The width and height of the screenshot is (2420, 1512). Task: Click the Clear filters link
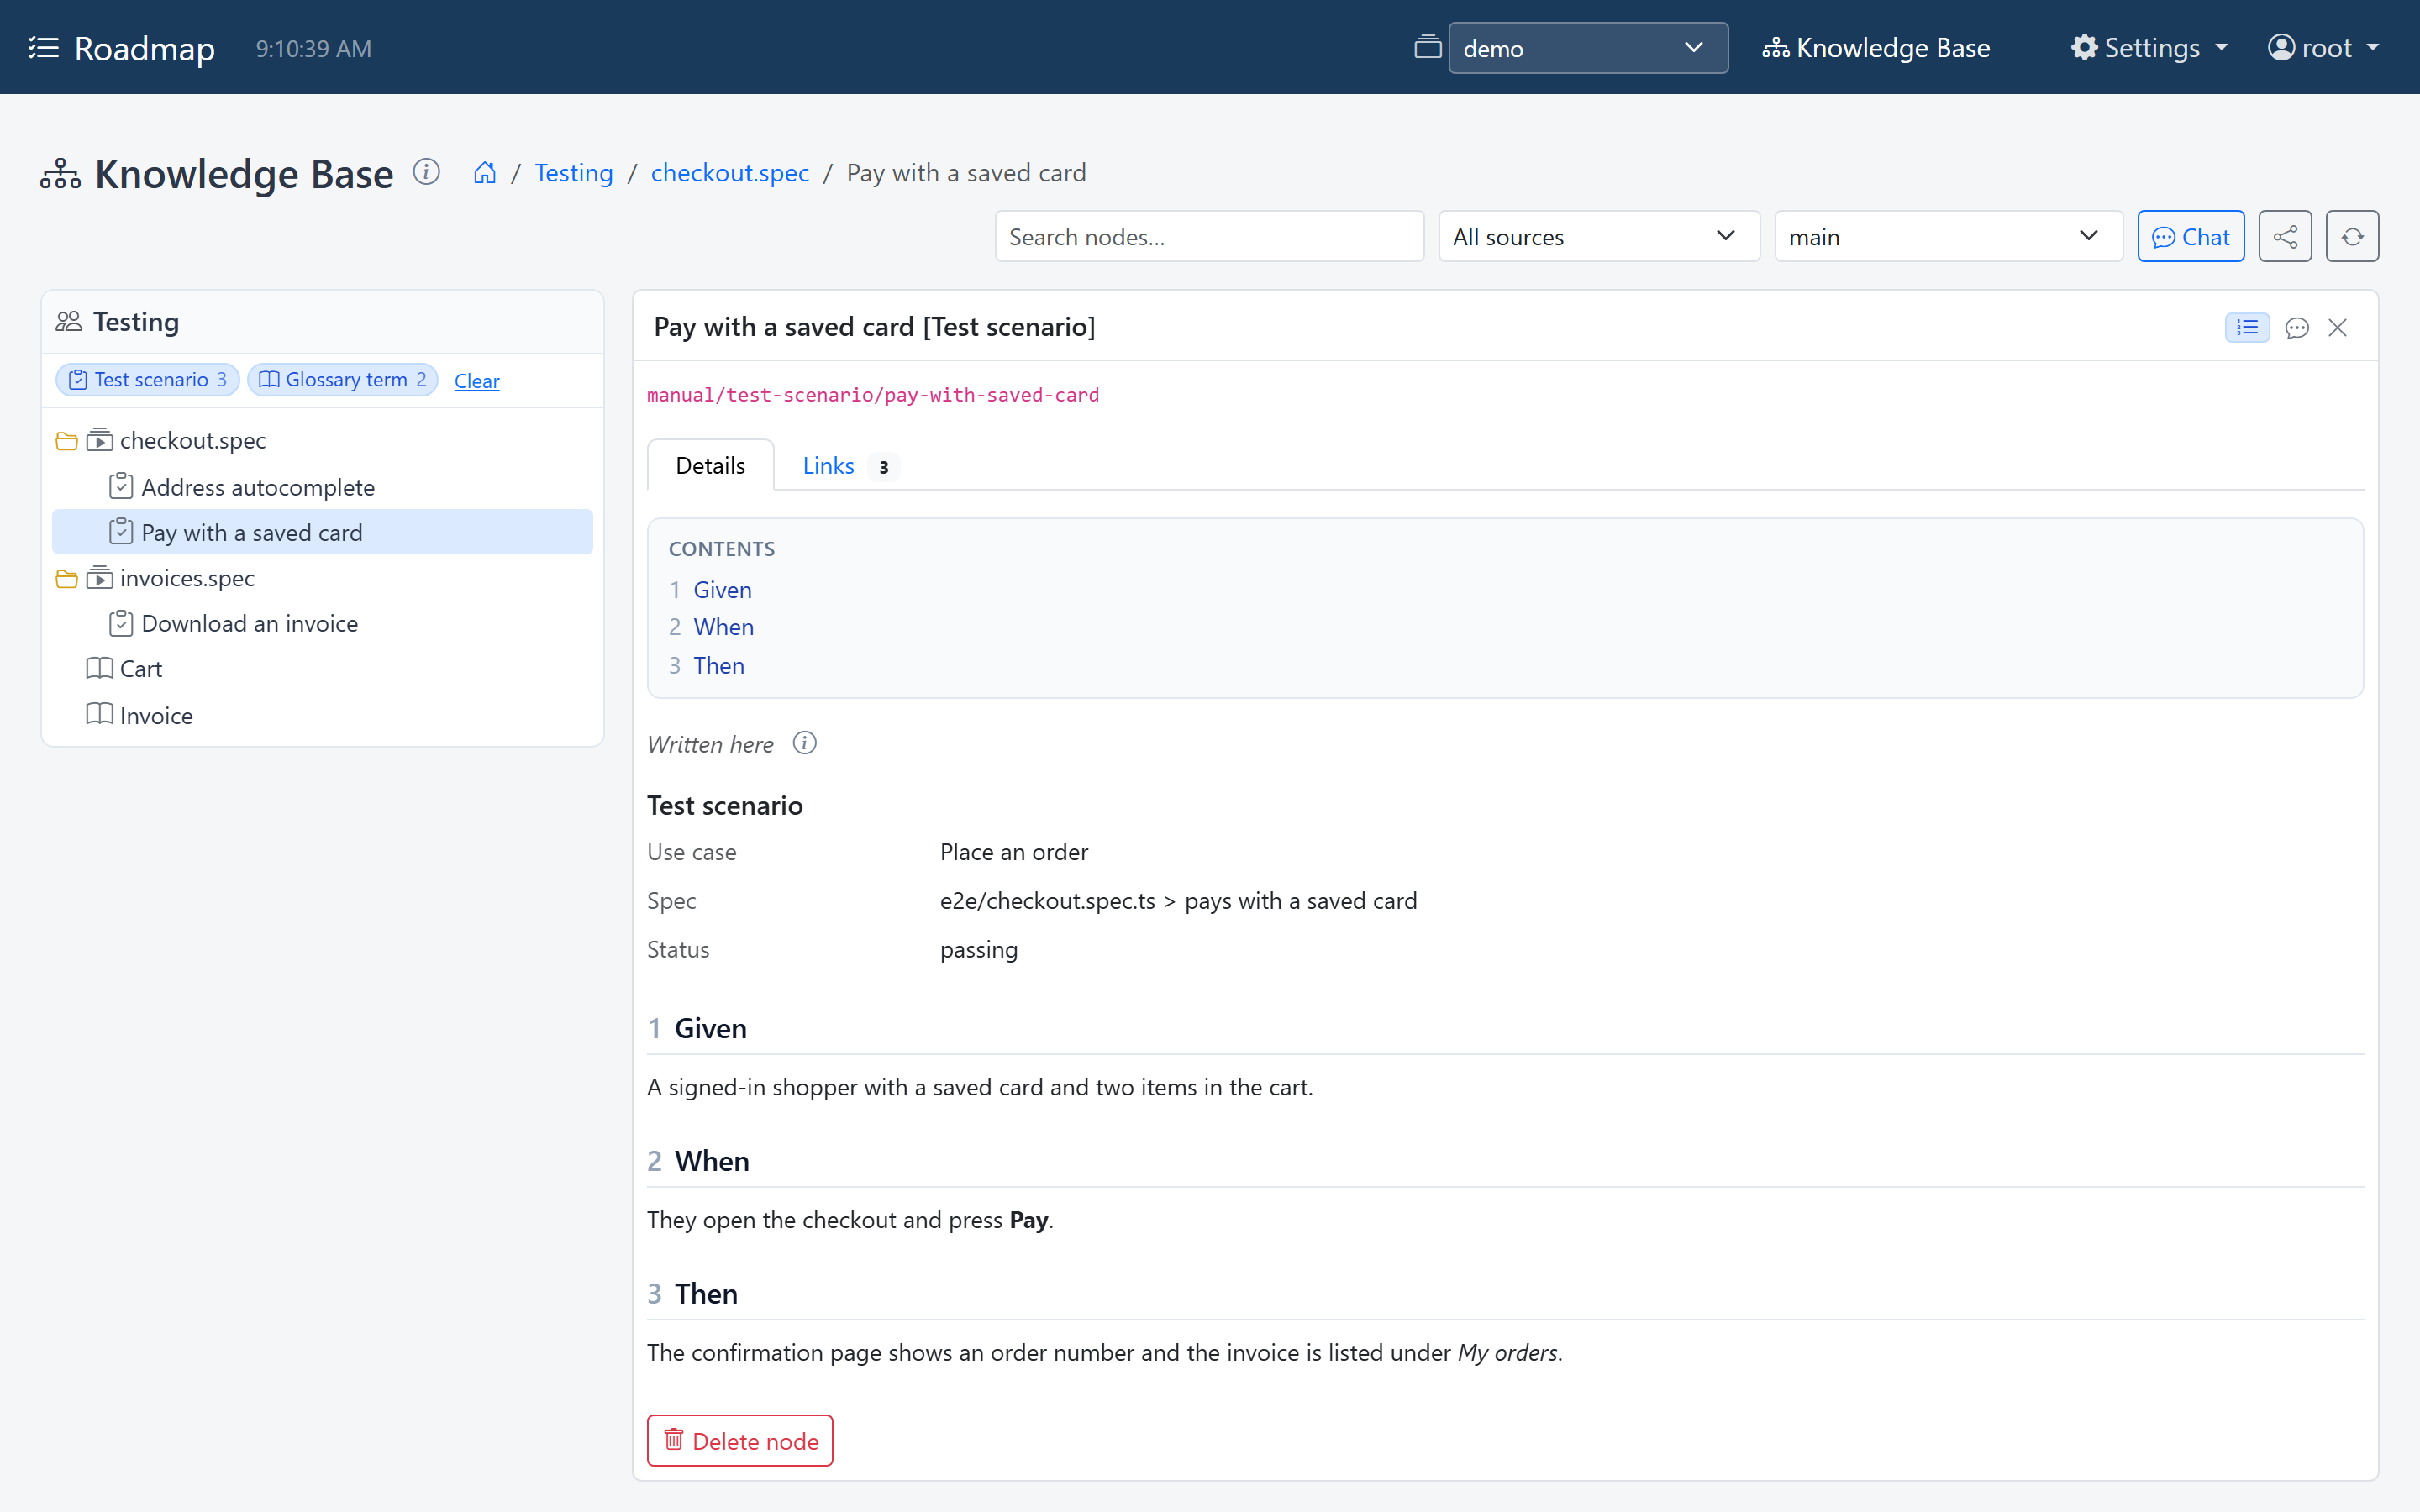coord(477,381)
